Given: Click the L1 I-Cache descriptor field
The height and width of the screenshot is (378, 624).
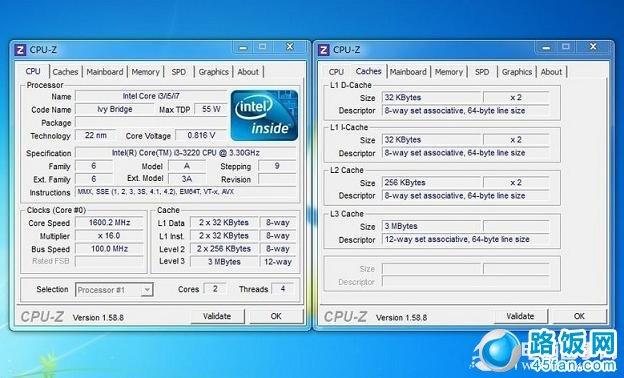Looking at the screenshot, I should pos(466,153).
